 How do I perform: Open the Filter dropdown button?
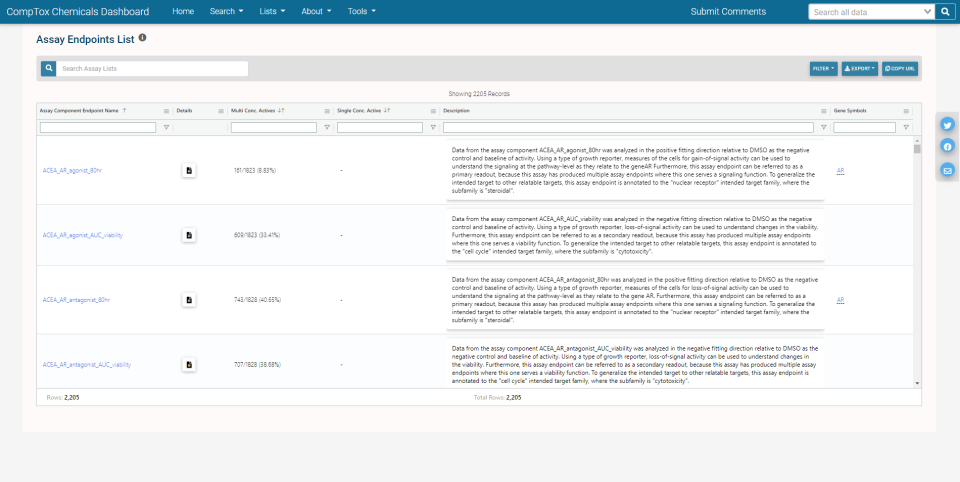[x=823, y=69]
